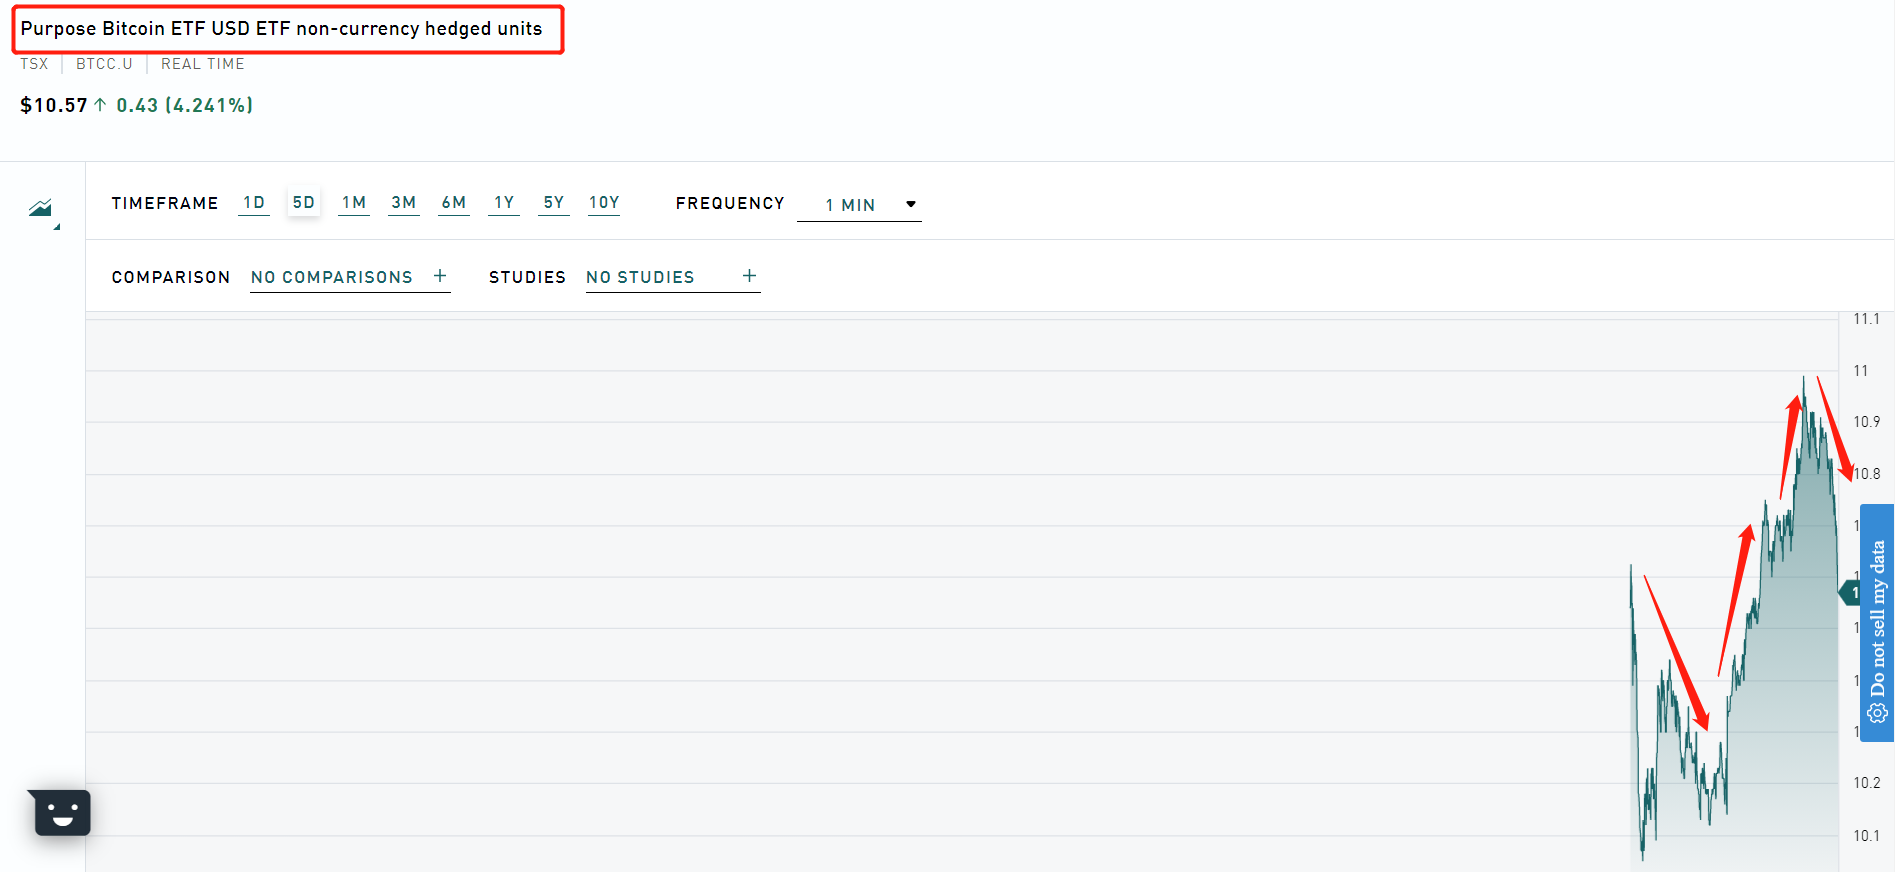Viewport: 1895px width, 872px height.
Task: Click the TIMEFRAME label
Action: (x=165, y=203)
